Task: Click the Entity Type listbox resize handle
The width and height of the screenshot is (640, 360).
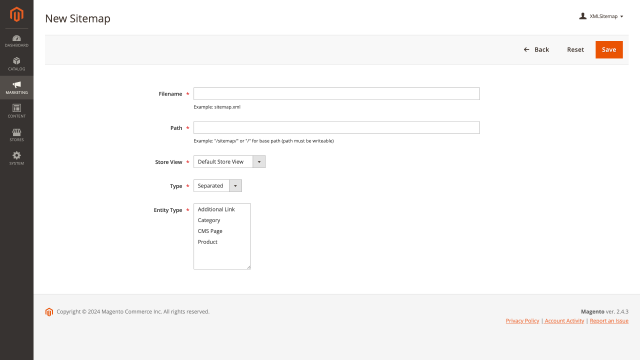Action: (248, 267)
